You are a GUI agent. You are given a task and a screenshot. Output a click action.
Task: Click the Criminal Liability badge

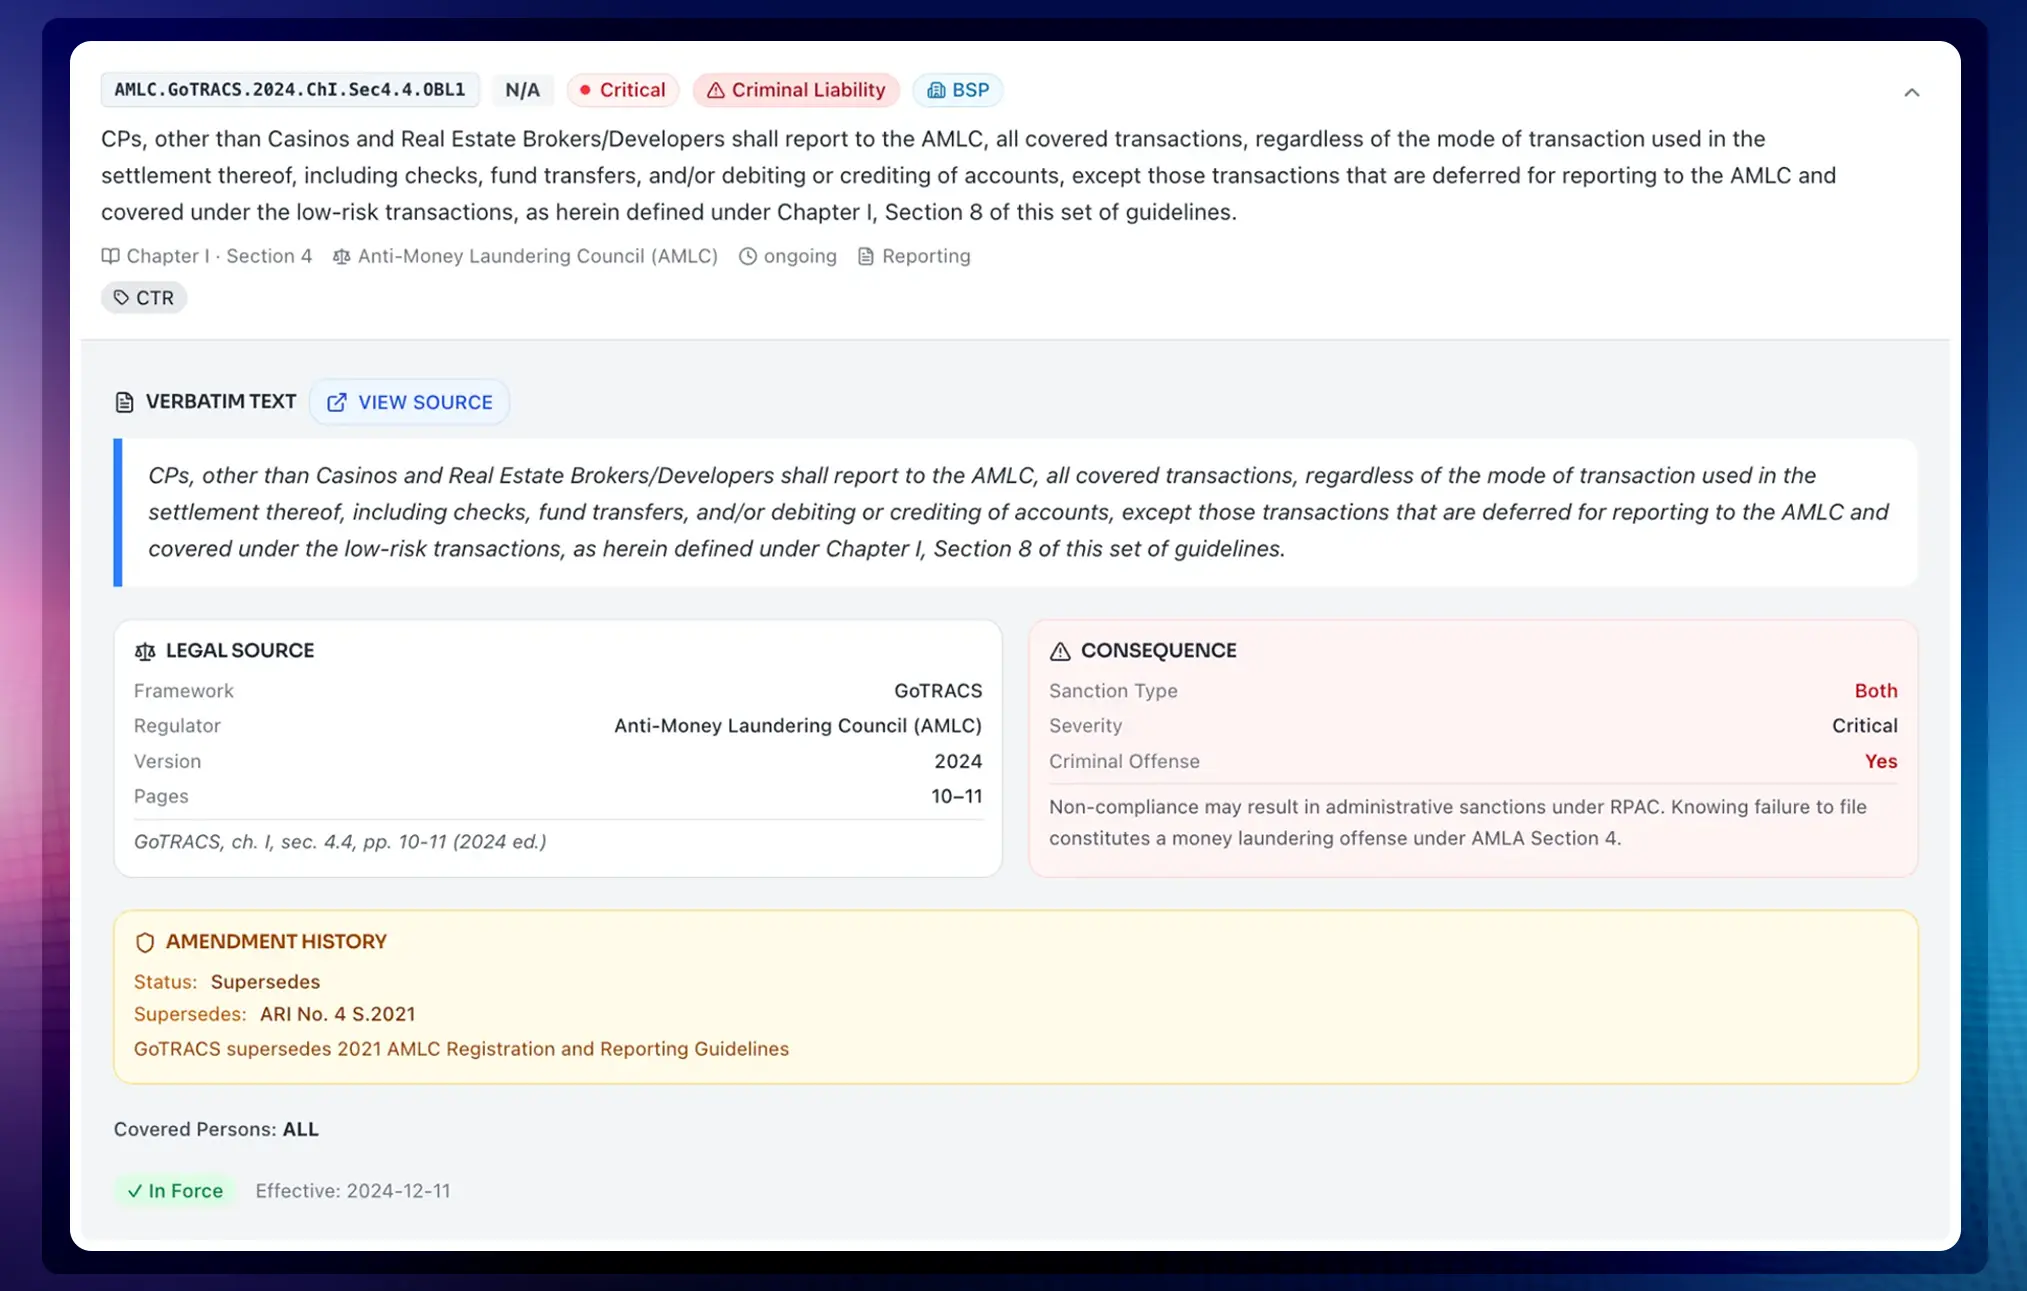pos(796,90)
